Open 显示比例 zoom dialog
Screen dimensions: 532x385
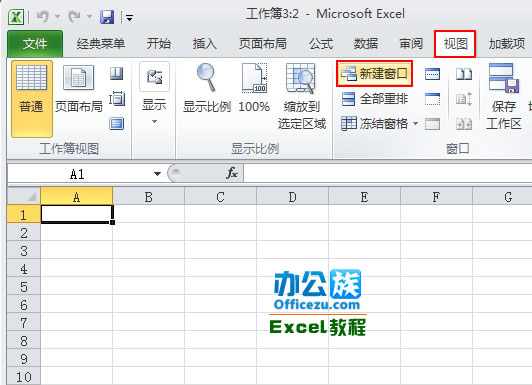tap(207, 88)
